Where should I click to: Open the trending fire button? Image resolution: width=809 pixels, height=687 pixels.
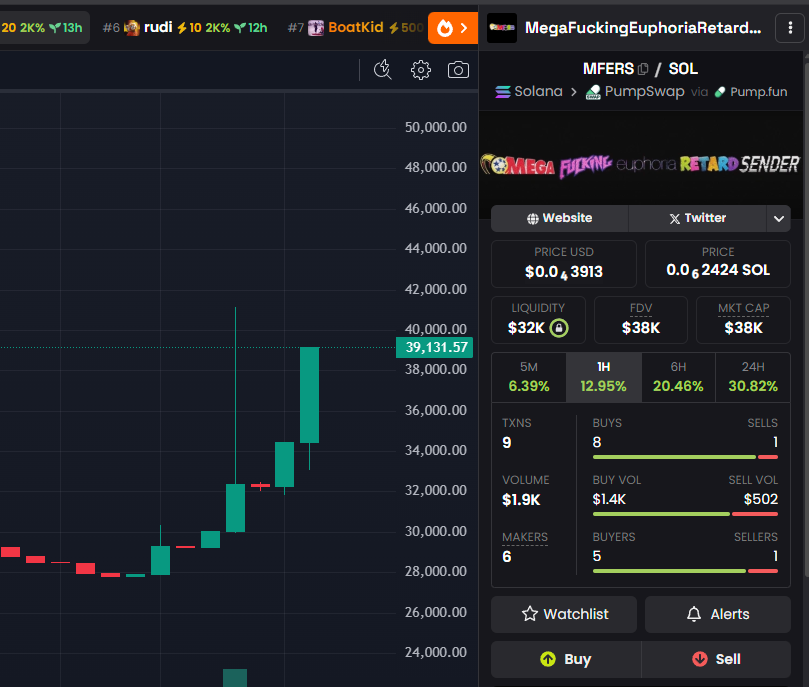tap(452, 28)
